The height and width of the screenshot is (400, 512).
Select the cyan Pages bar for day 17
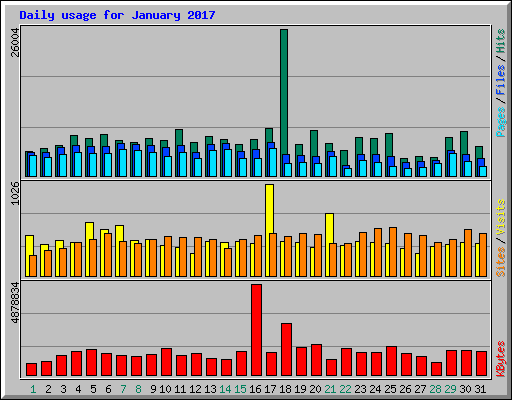(x=273, y=162)
